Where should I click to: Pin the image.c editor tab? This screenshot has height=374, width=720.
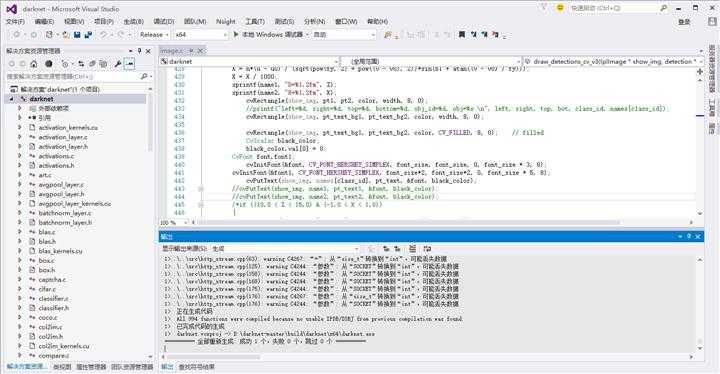(x=191, y=51)
